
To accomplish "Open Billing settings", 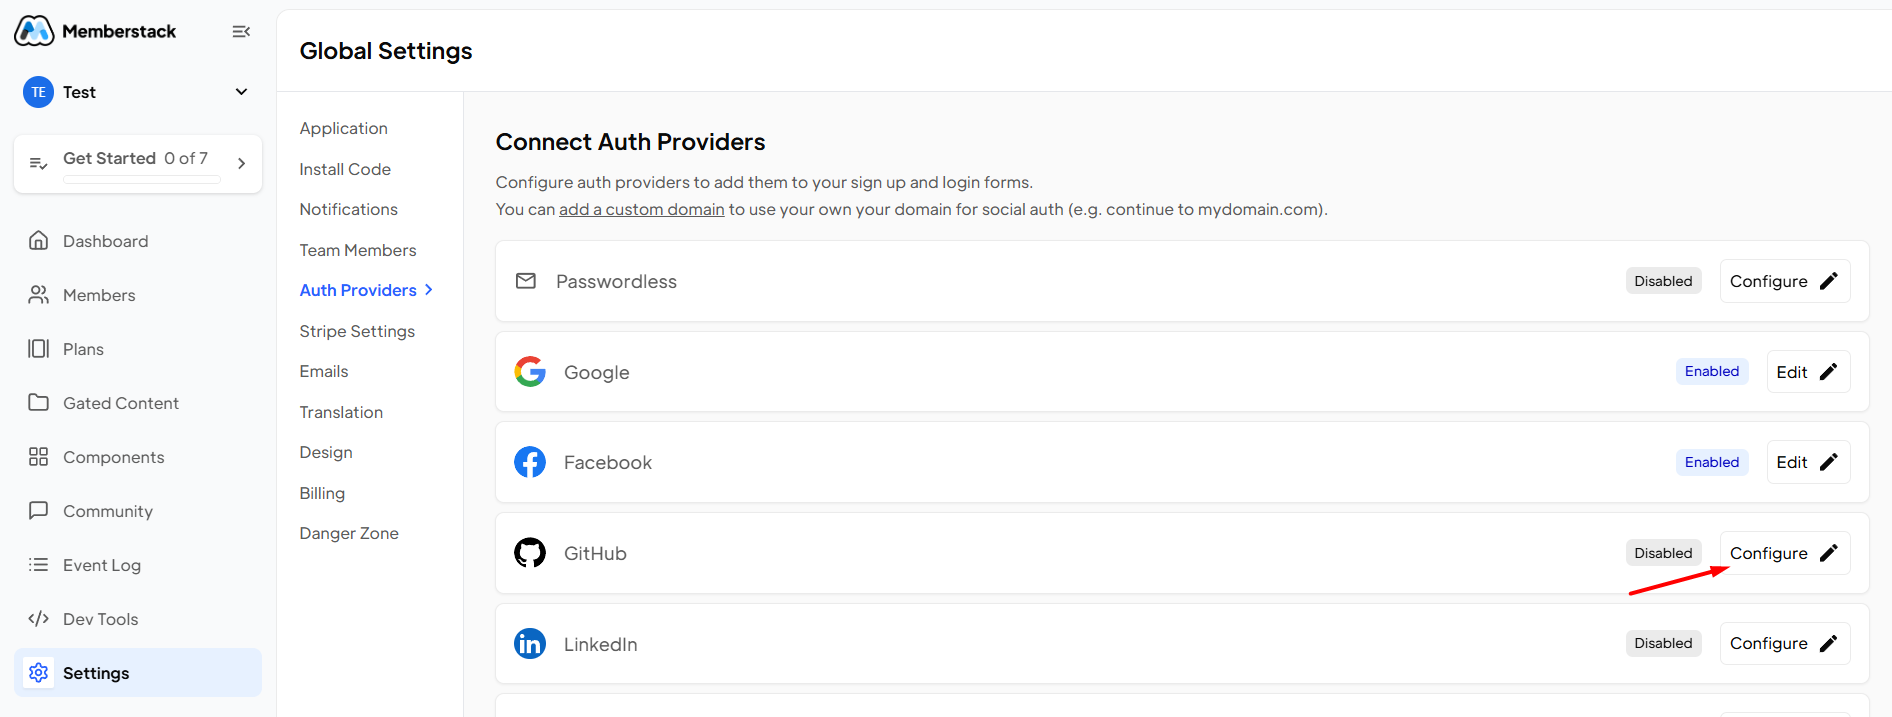I will click(x=322, y=493).
